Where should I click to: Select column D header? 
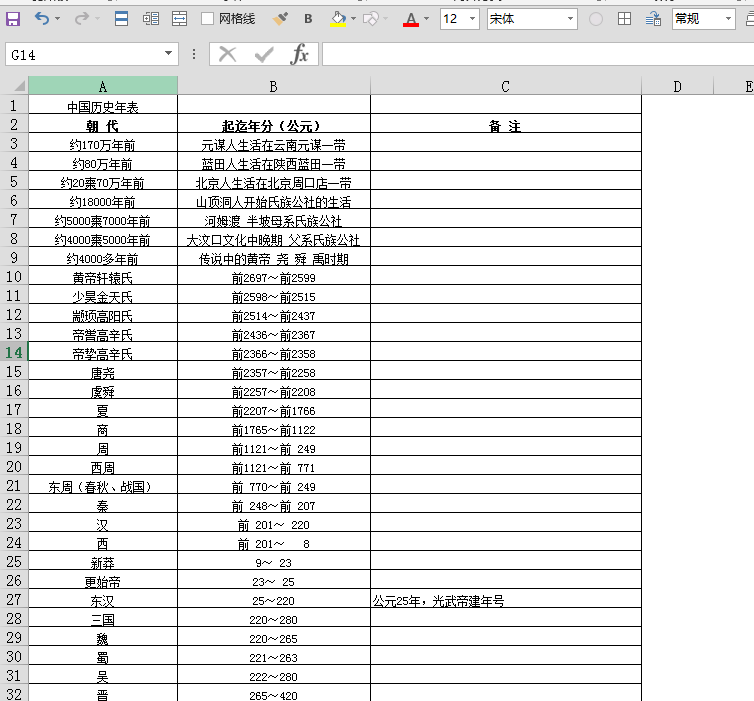(x=678, y=86)
